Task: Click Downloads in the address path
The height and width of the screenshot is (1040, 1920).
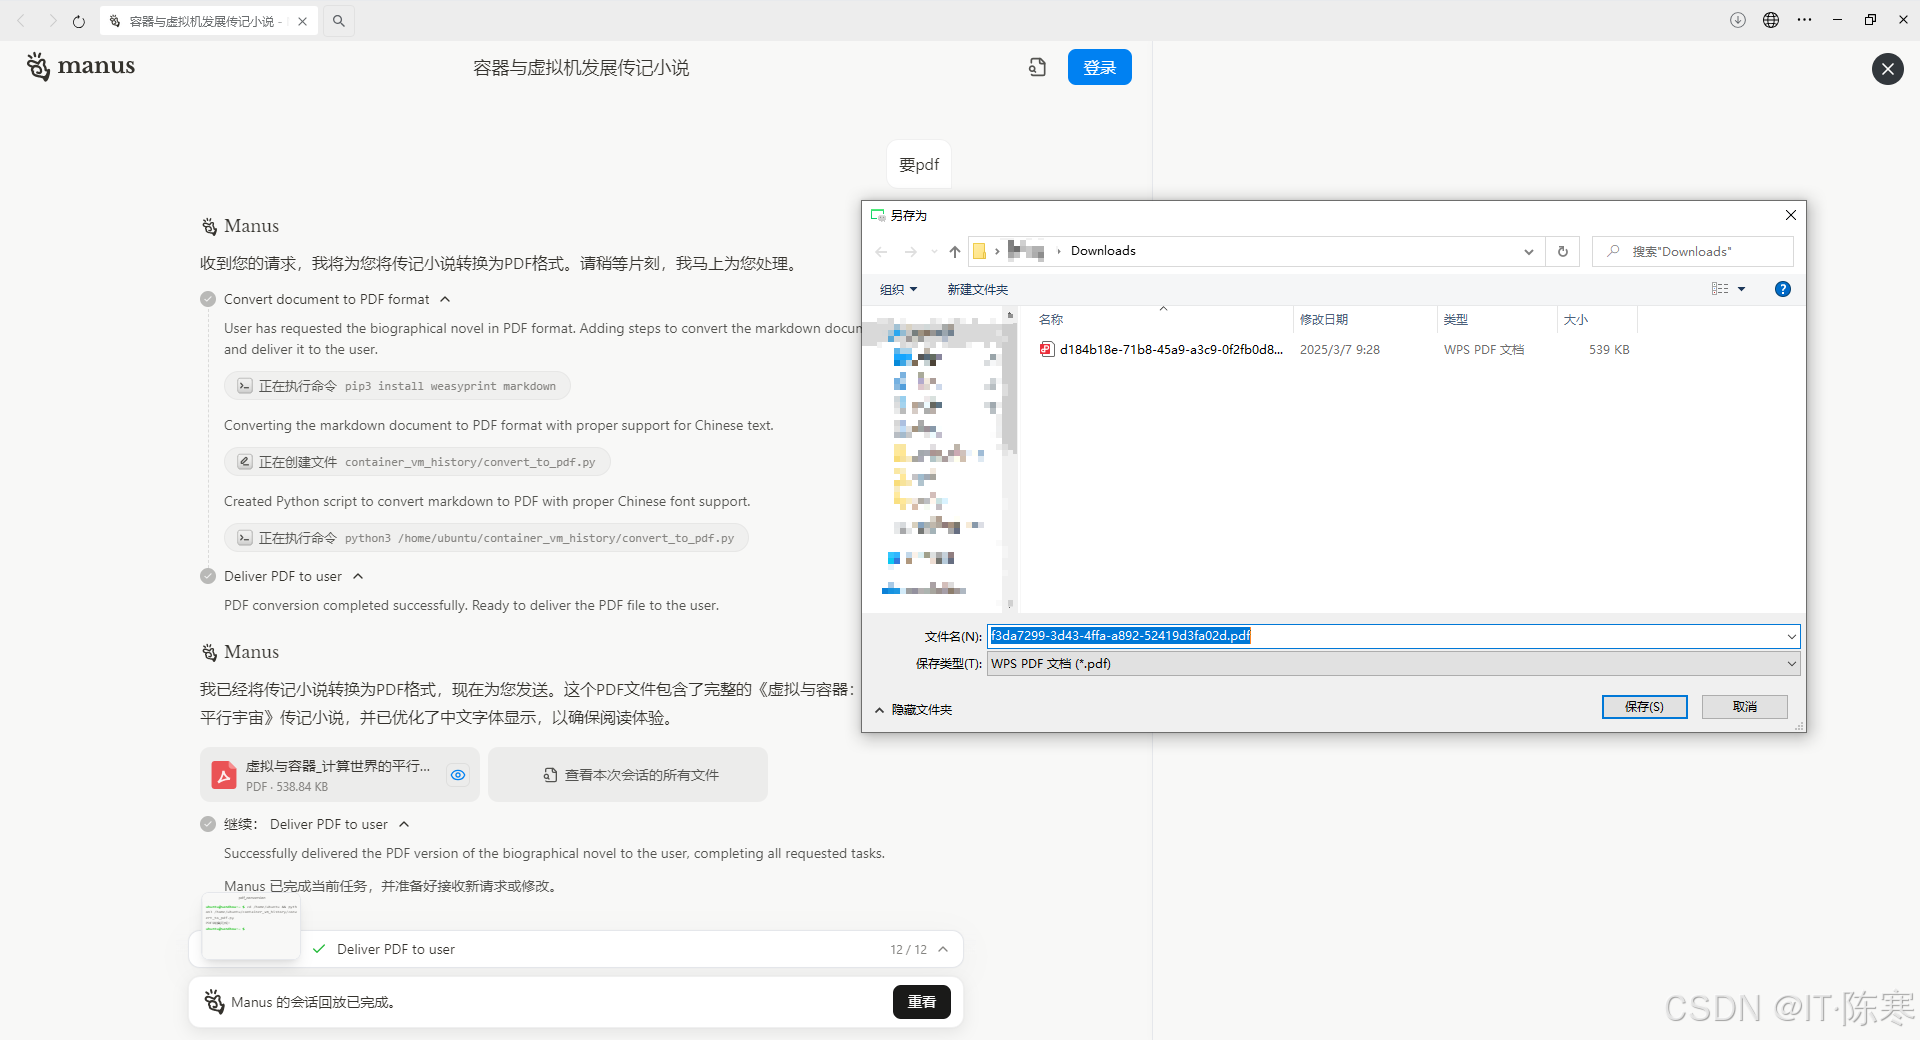Action: [1103, 251]
